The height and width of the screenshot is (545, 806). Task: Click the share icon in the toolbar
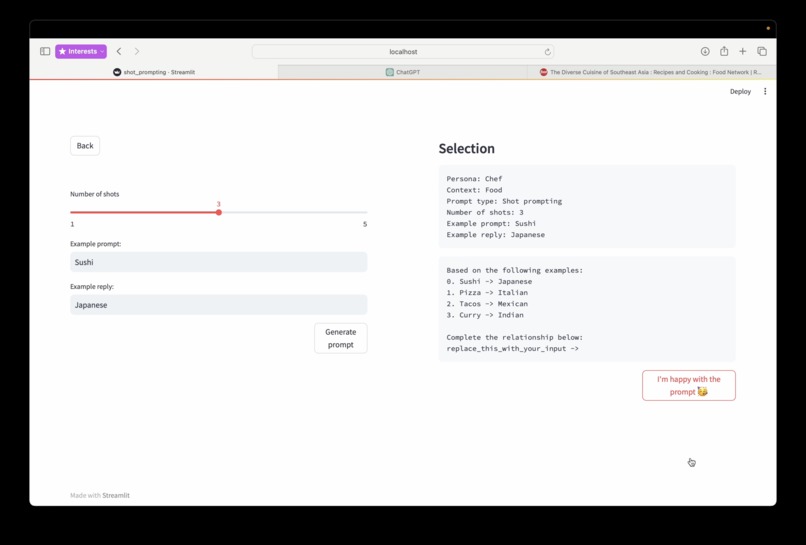724,51
